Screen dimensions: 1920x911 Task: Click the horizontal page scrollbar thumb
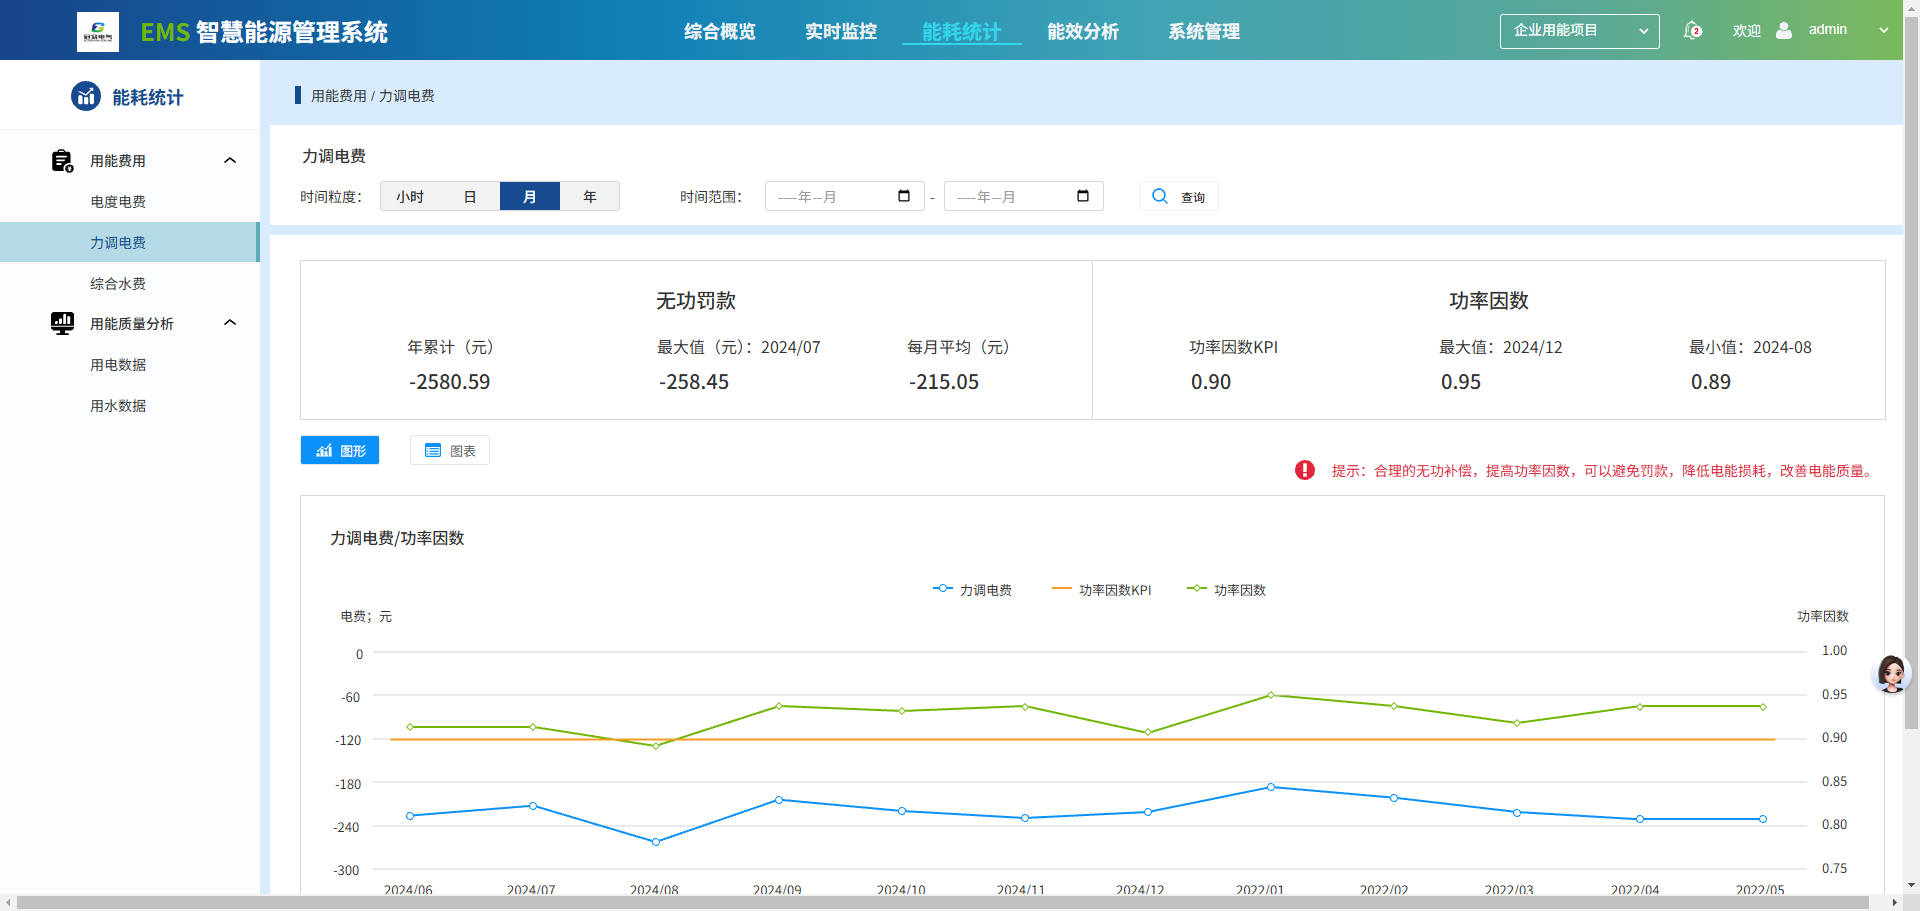click(x=943, y=903)
